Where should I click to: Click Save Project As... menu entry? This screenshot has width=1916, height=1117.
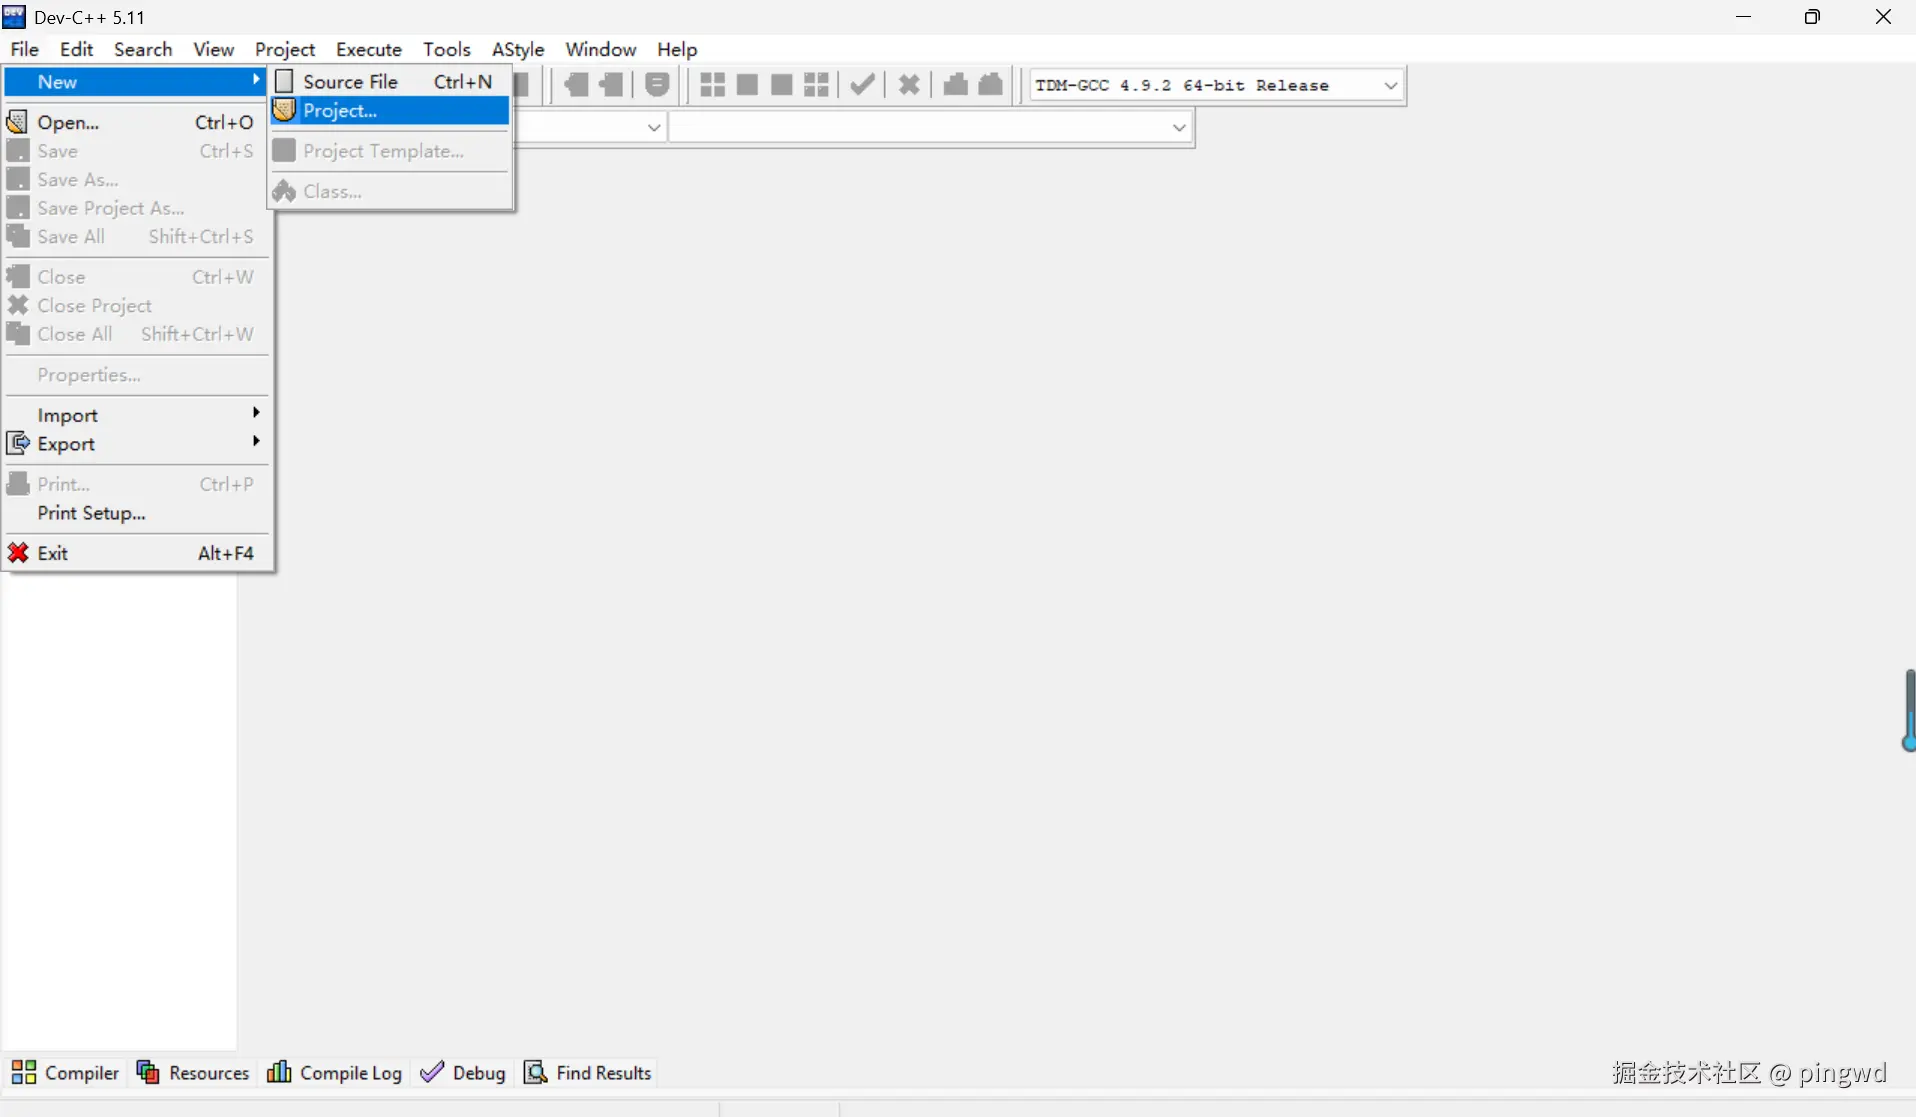coord(137,208)
